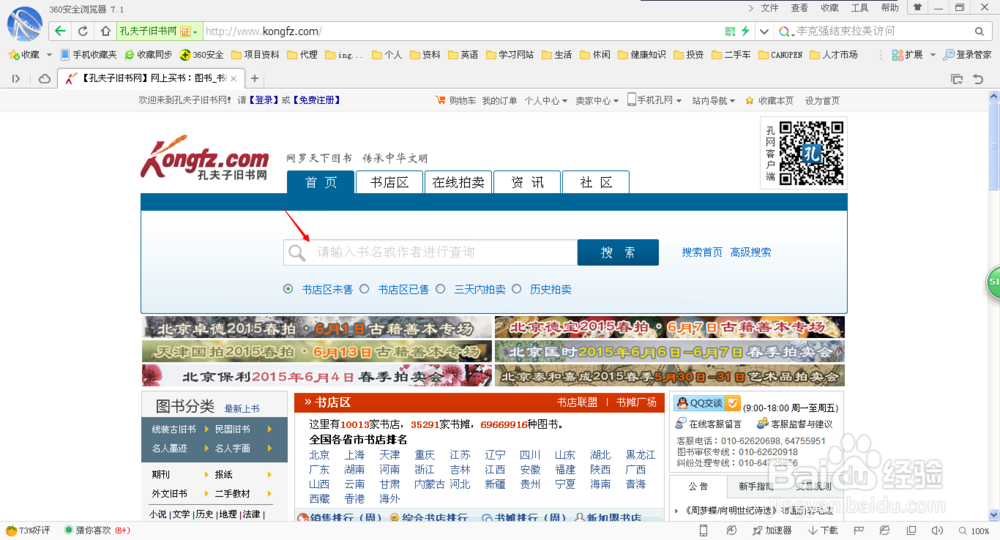Open the 下载 downloads status icon
1000x540 pixels.
pyautogui.click(x=812, y=530)
